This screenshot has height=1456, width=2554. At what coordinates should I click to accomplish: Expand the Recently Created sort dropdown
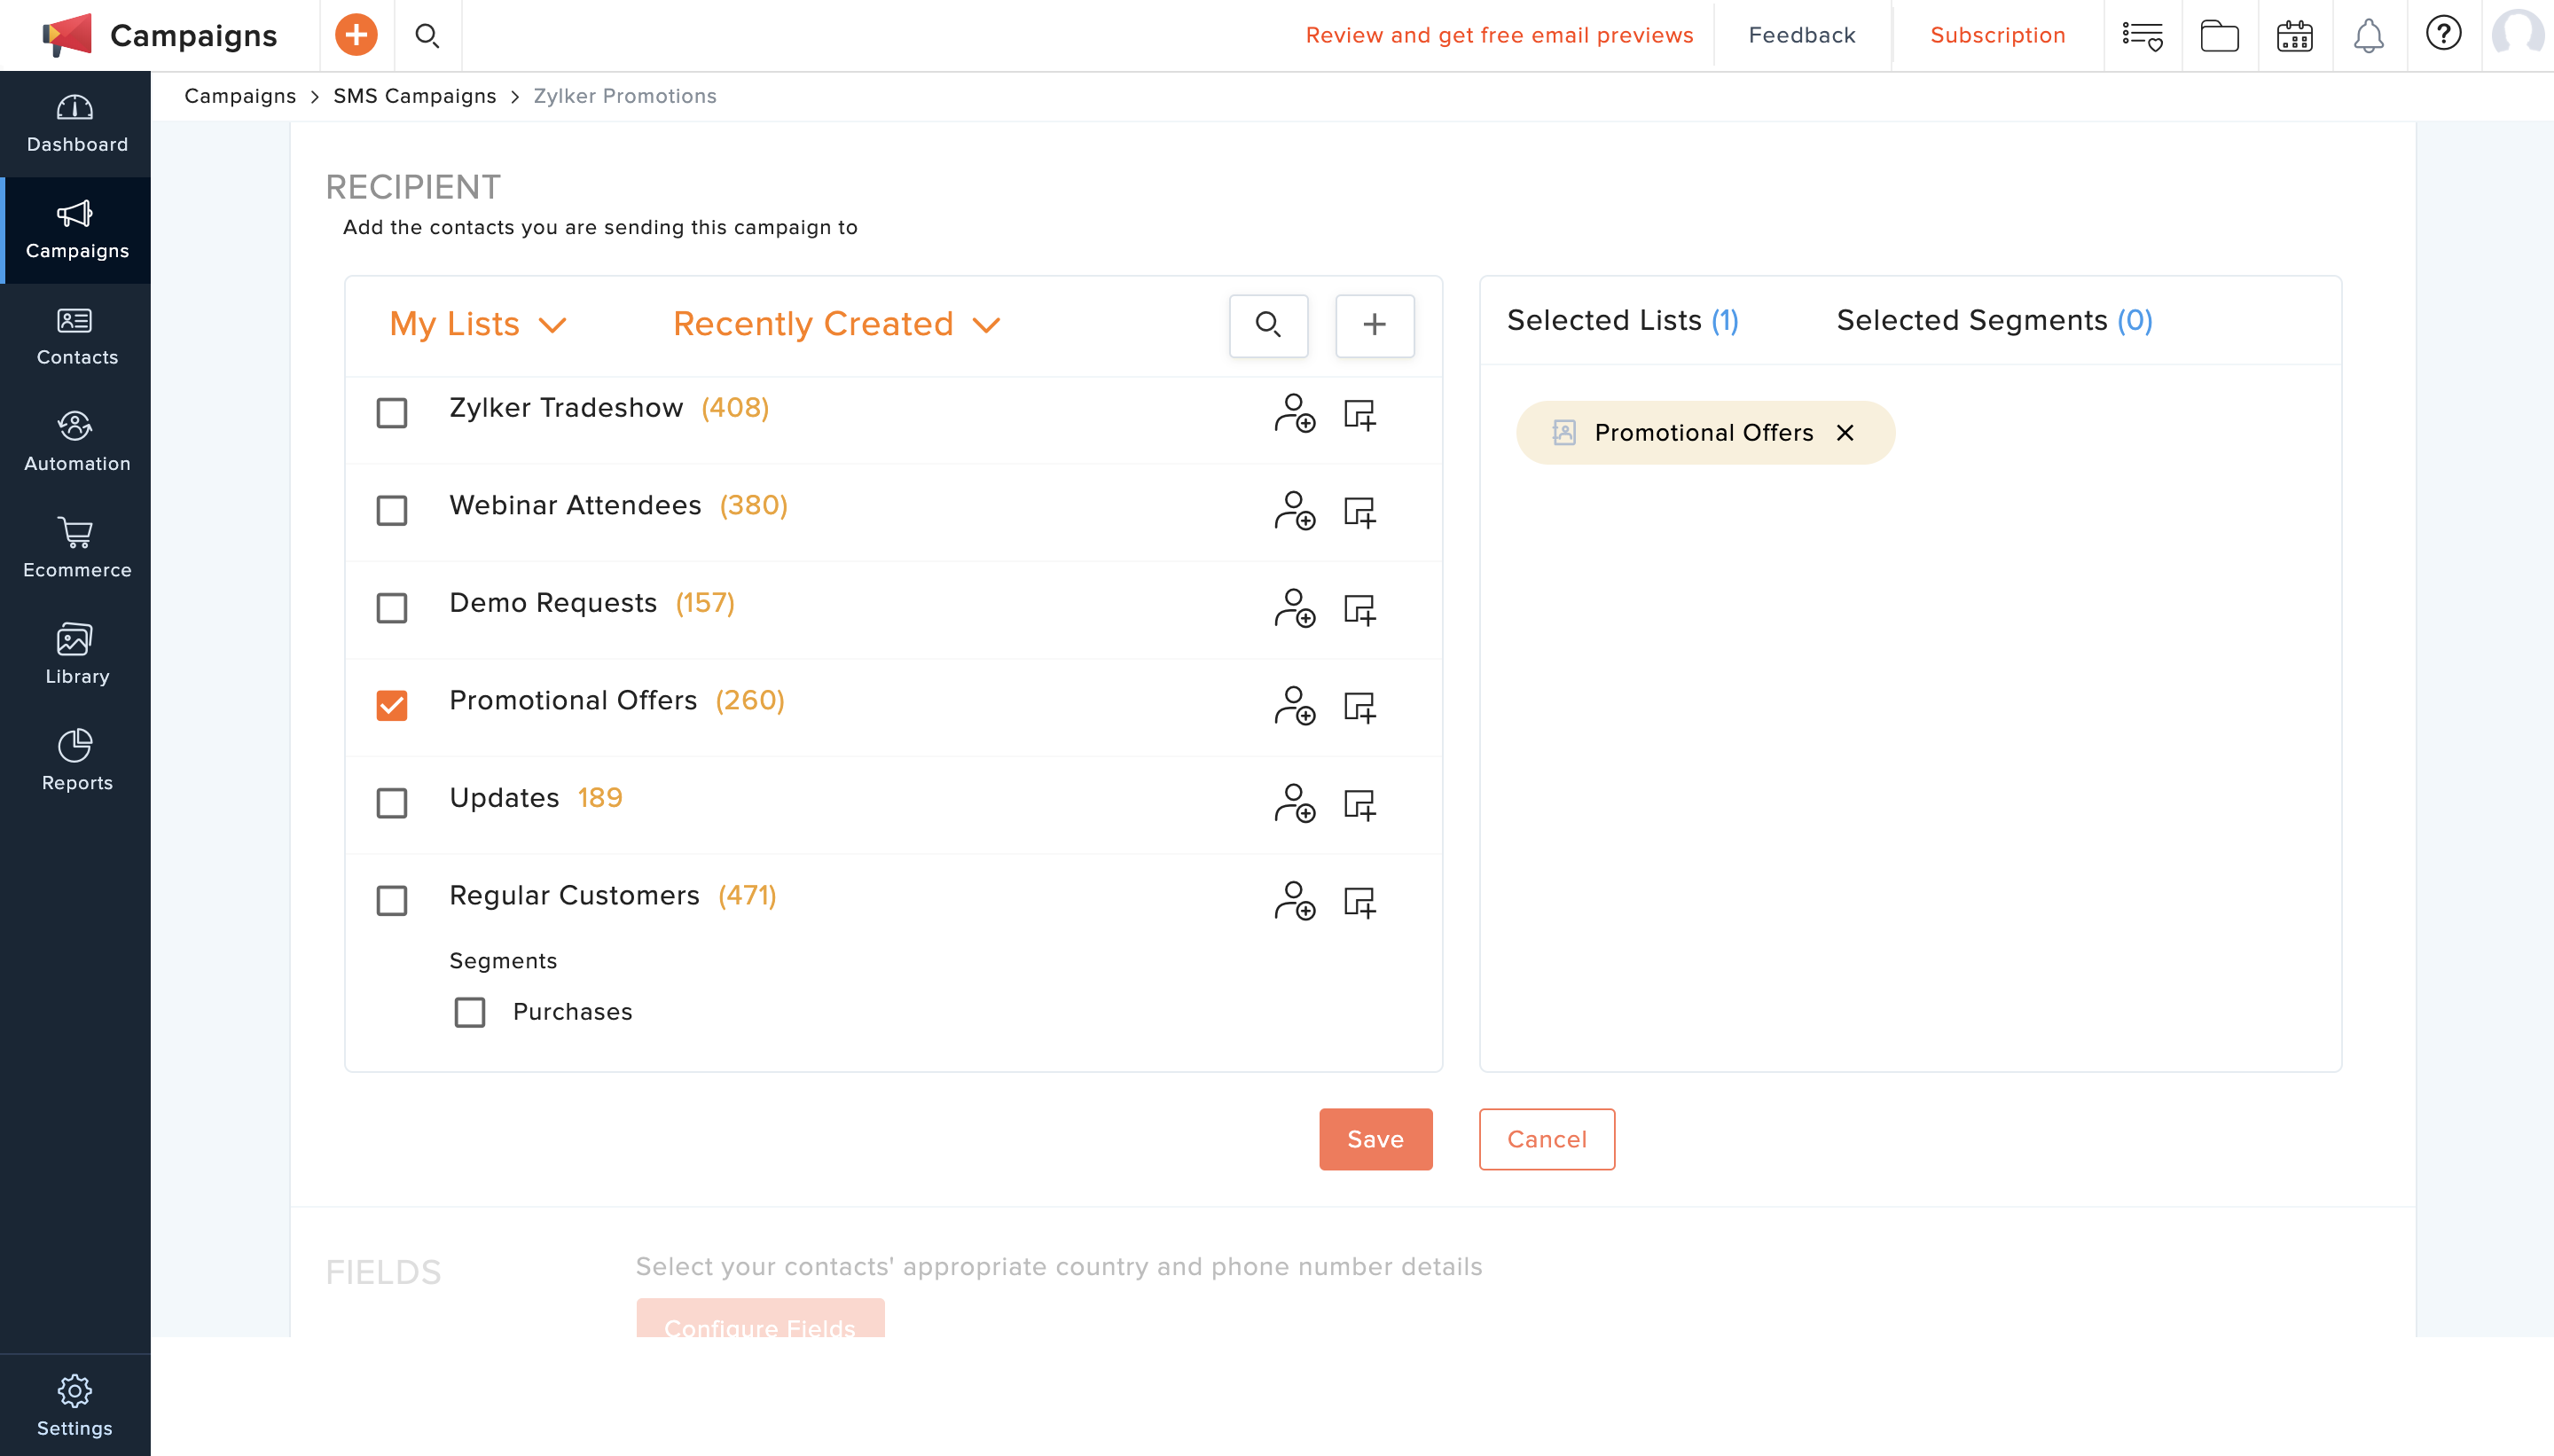coord(837,324)
